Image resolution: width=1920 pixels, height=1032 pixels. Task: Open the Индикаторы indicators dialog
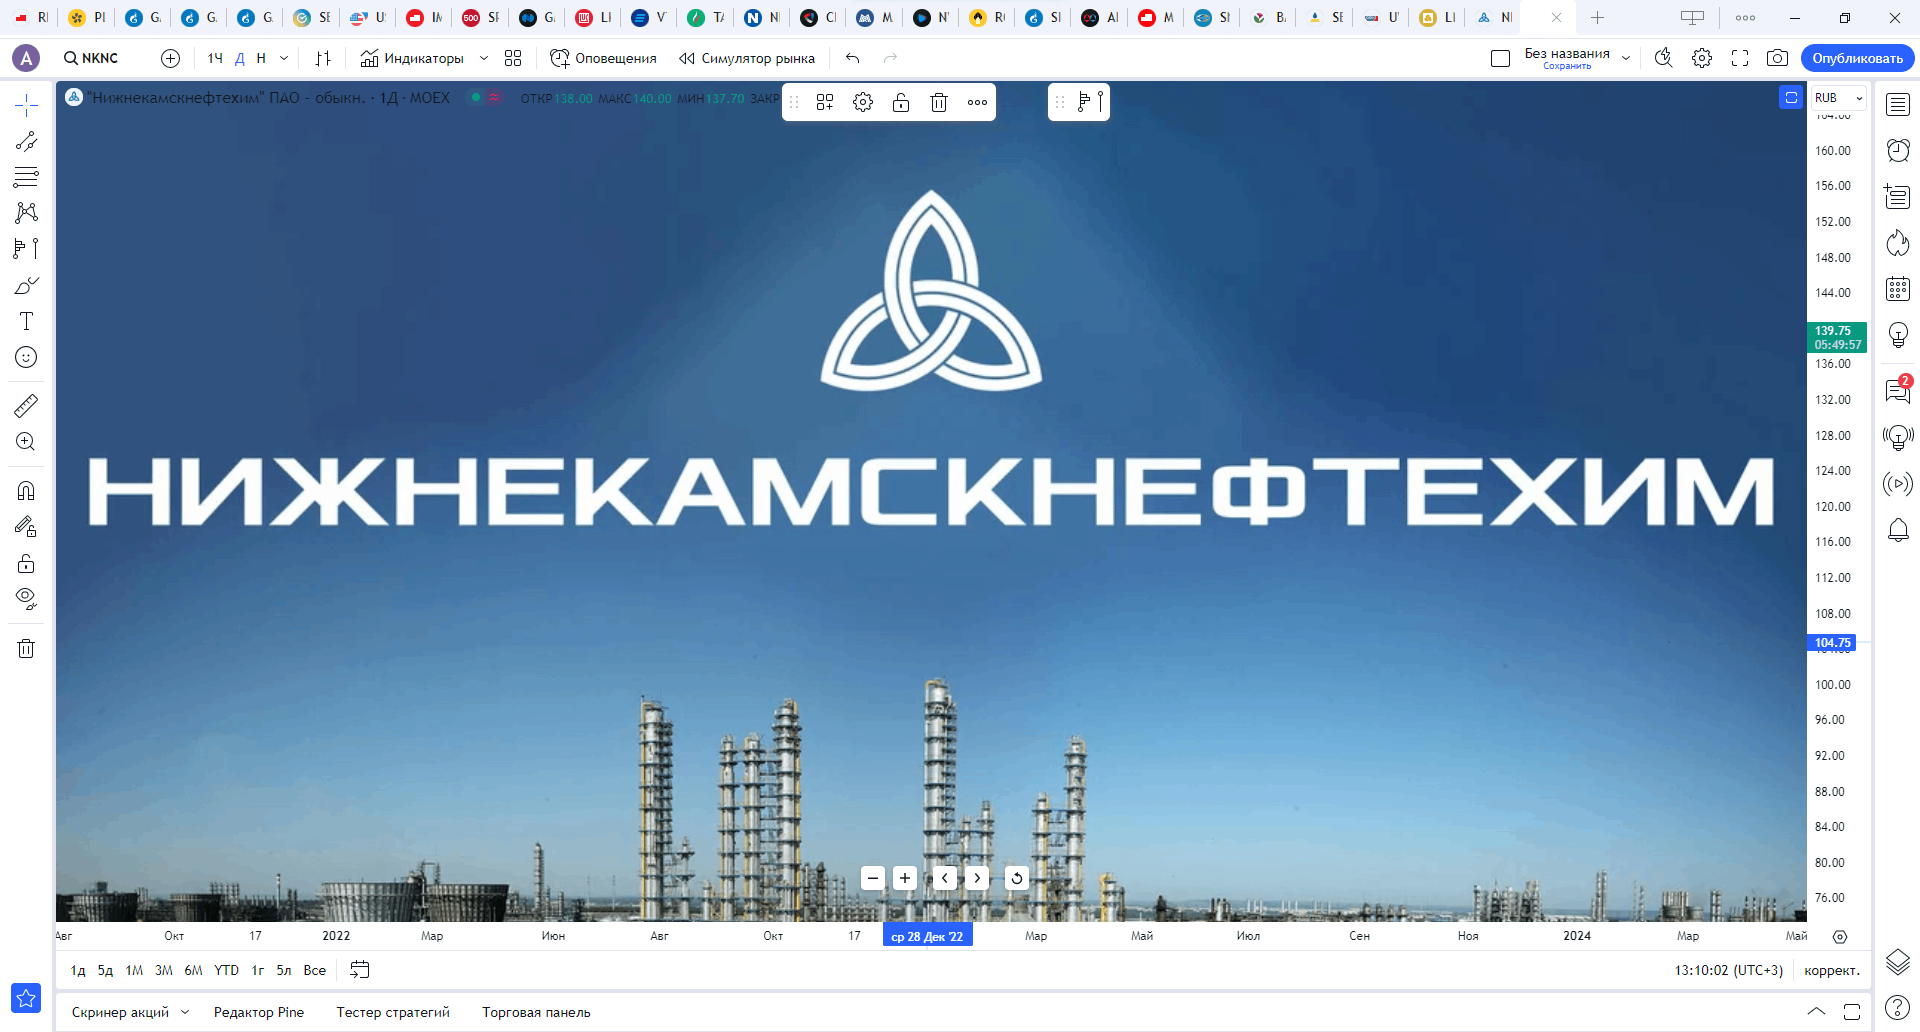[x=412, y=58]
